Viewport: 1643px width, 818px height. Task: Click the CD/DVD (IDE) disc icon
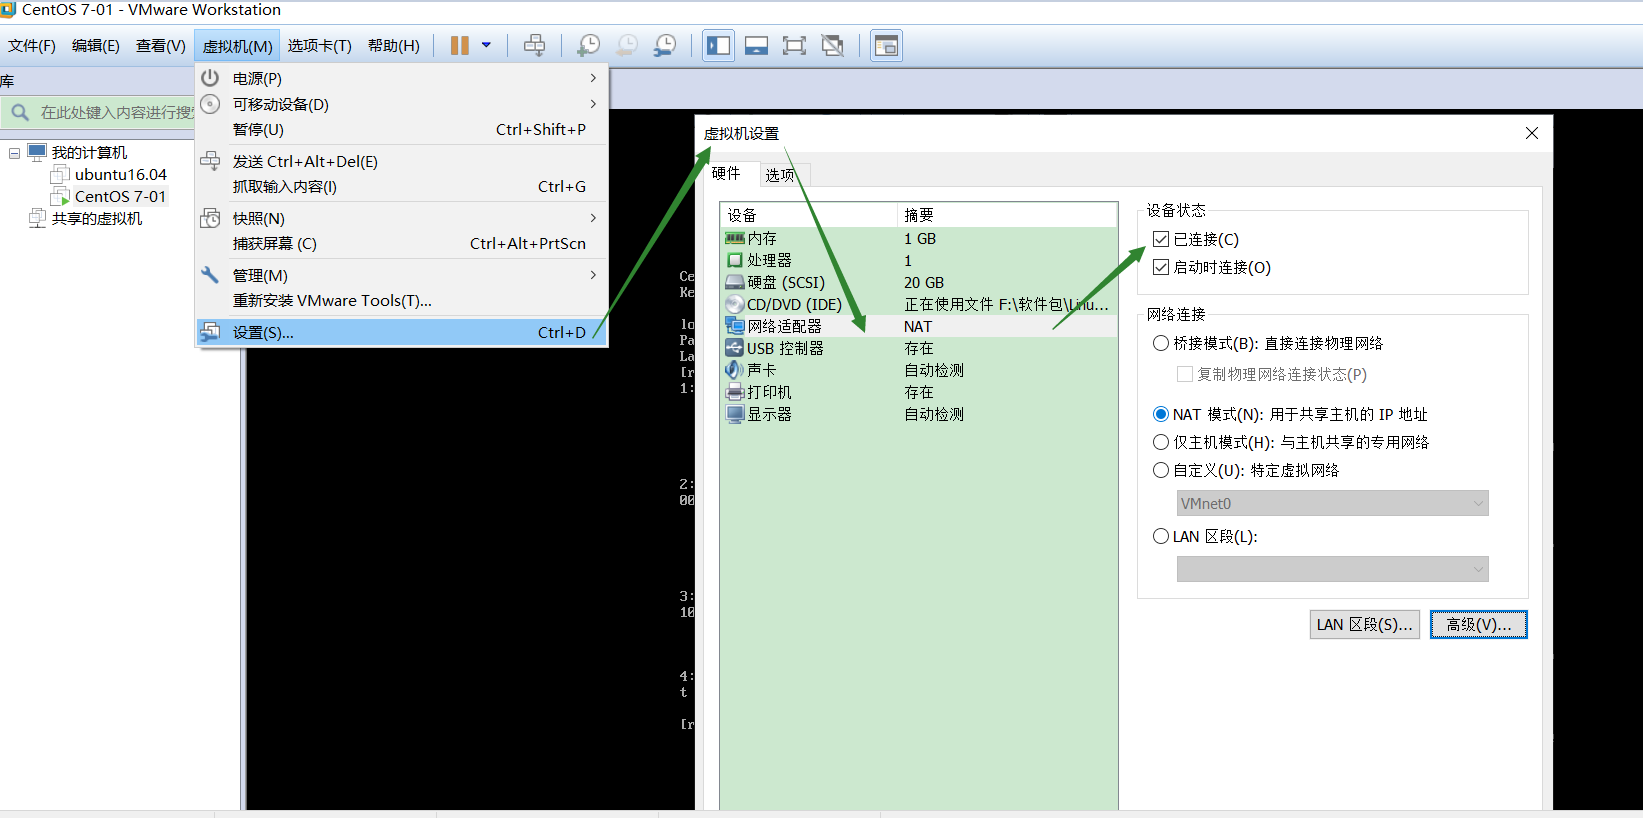[735, 304]
